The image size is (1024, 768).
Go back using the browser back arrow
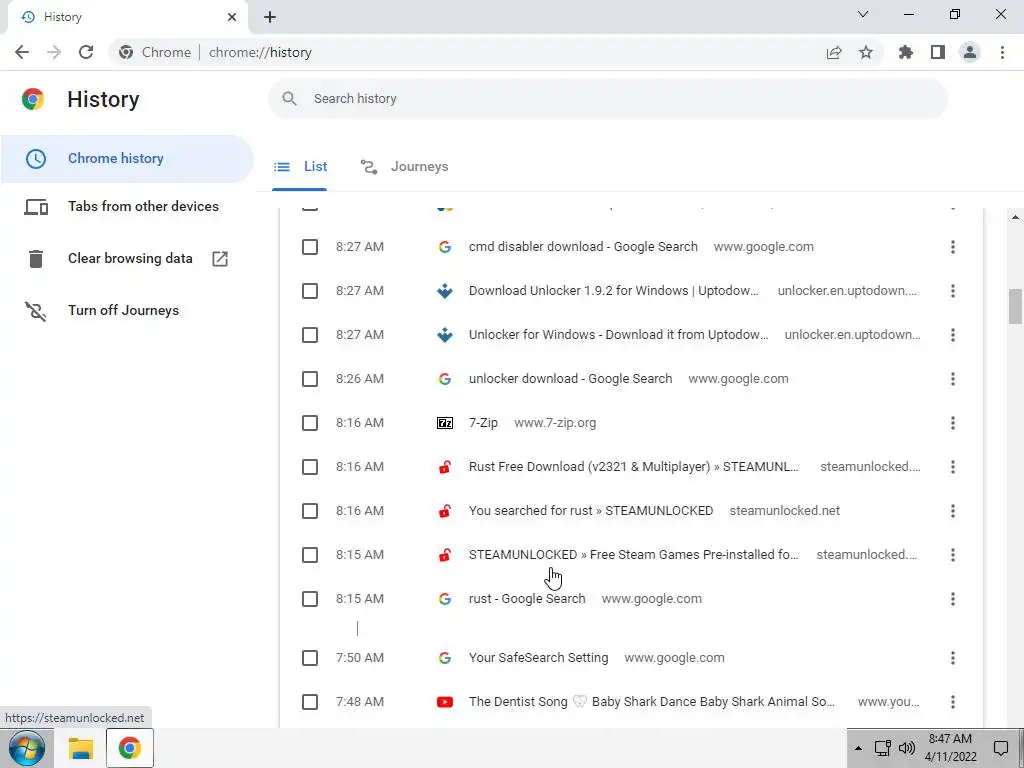coord(22,52)
